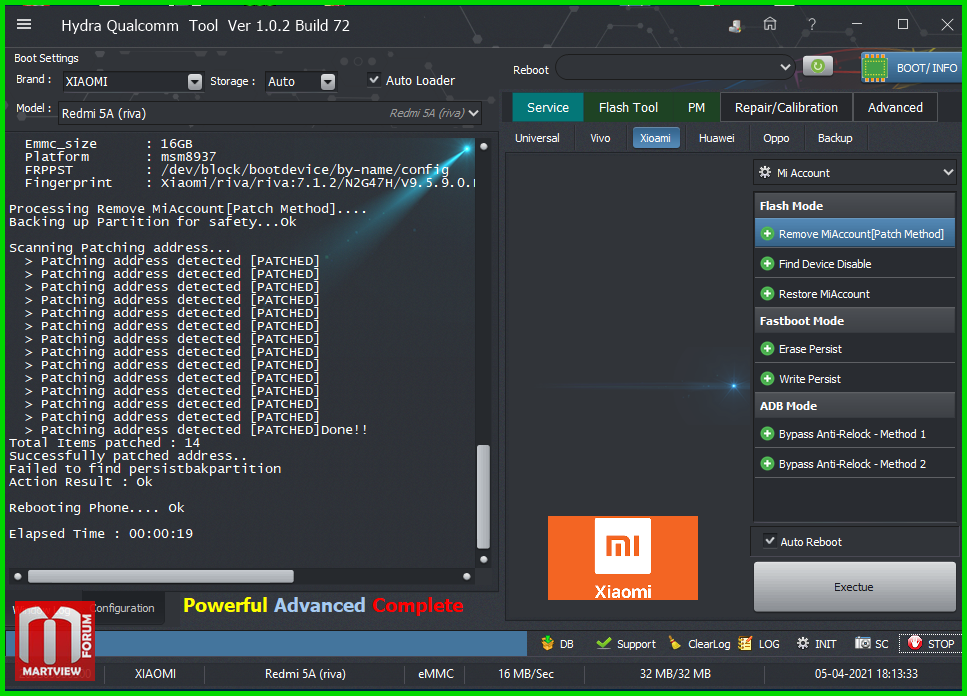The width and height of the screenshot is (967, 696).
Task: Click the log scroll-right dot button
Action: 467,576
